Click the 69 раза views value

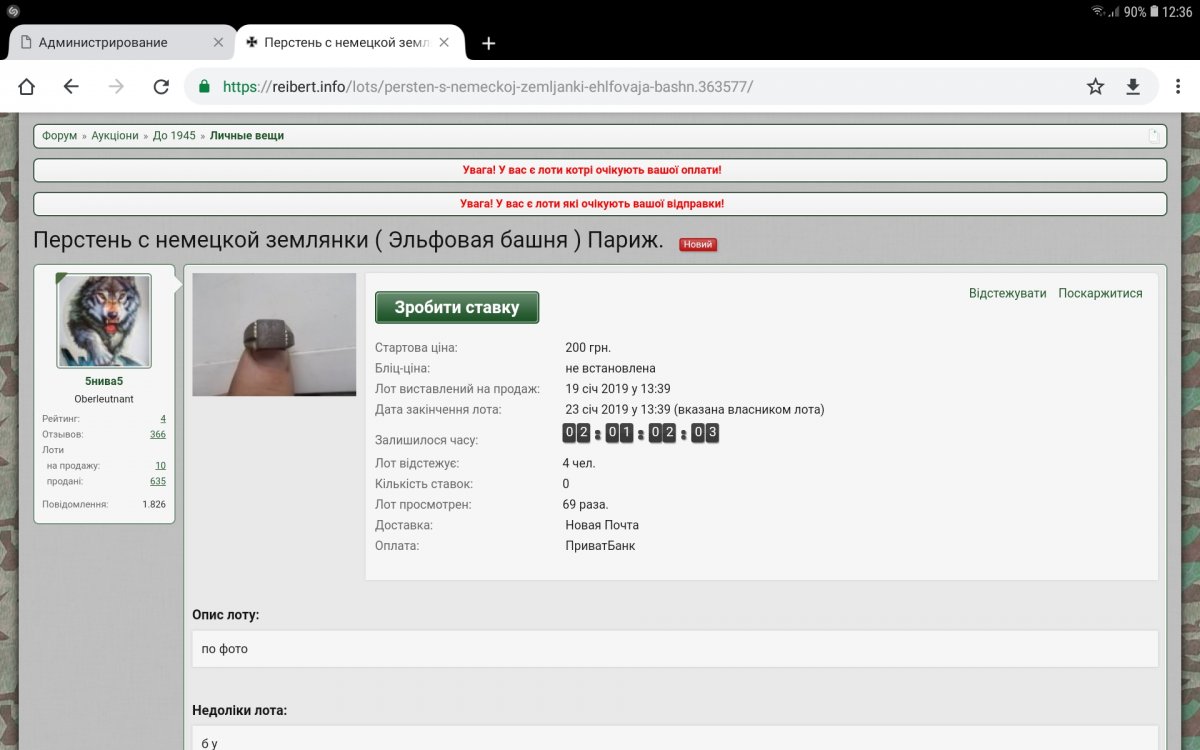585,504
